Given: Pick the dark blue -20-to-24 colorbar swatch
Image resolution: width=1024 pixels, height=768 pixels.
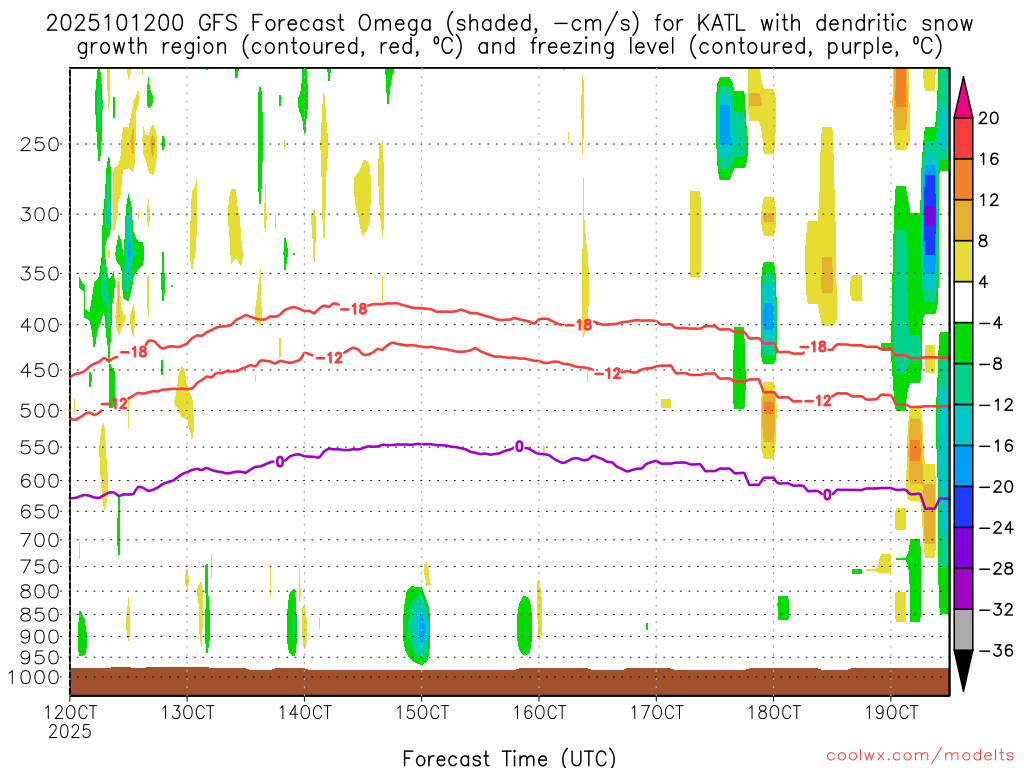Looking at the screenshot, I should click(x=963, y=507).
